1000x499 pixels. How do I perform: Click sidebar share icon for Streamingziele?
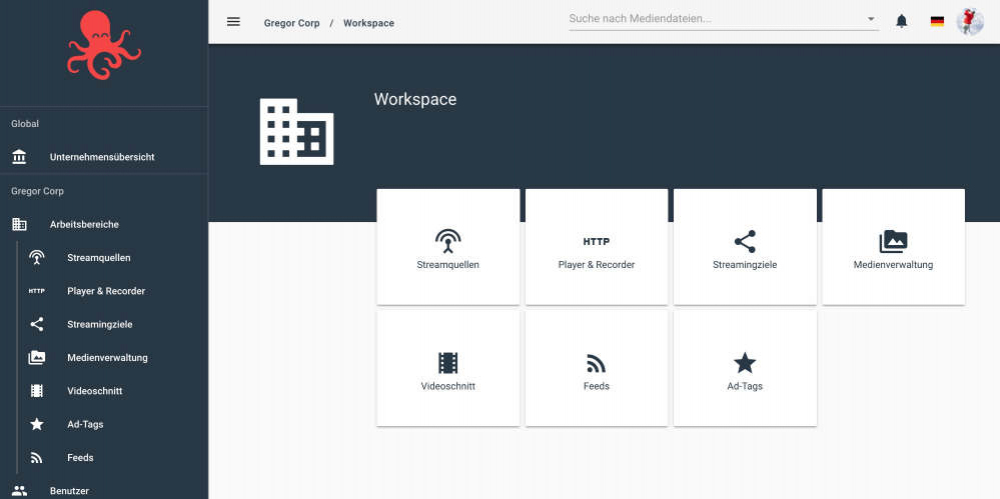[37, 324]
